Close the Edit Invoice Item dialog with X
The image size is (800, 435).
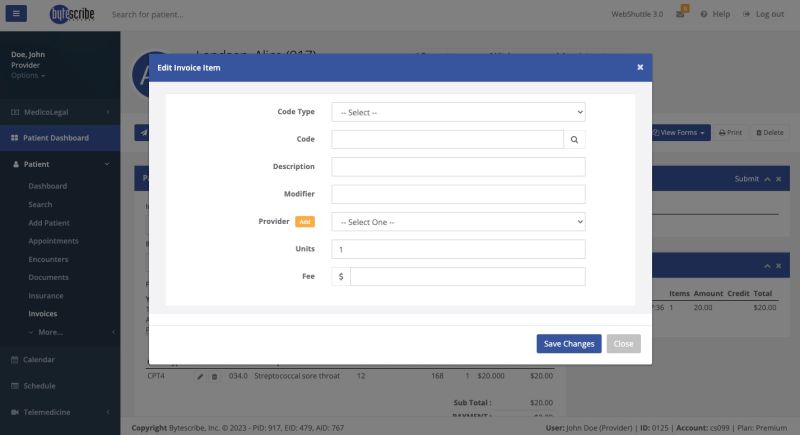[640, 67]
